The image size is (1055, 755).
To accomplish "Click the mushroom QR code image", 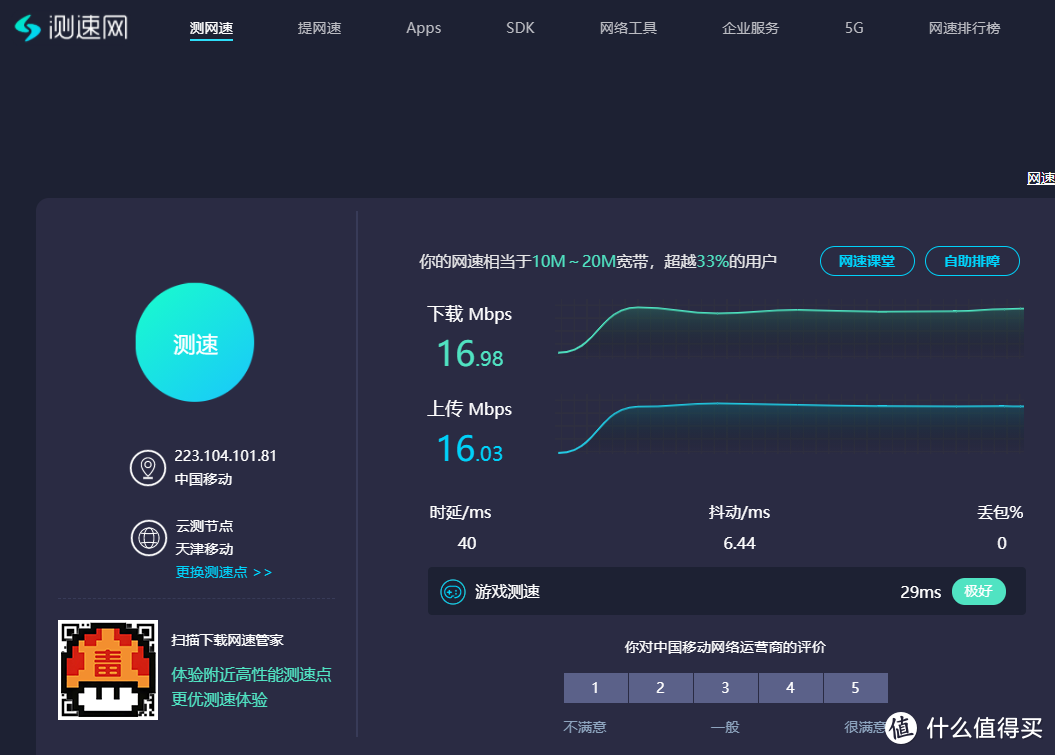I will (107, 669).
